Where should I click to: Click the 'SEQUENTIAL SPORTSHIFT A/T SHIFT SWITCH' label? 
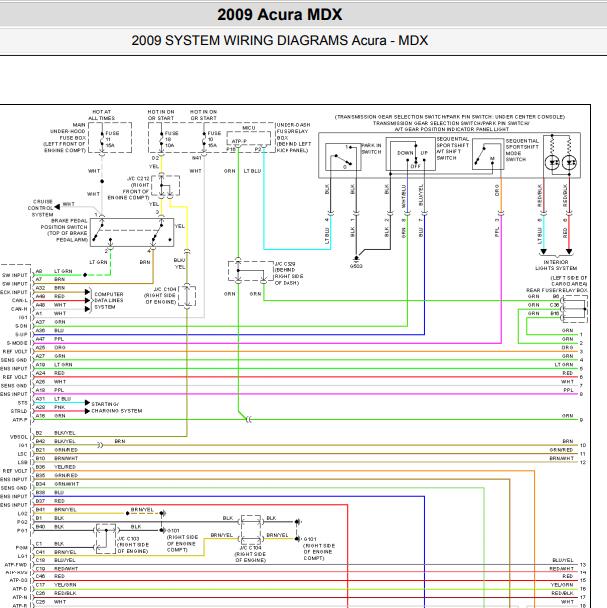(453, 149)
